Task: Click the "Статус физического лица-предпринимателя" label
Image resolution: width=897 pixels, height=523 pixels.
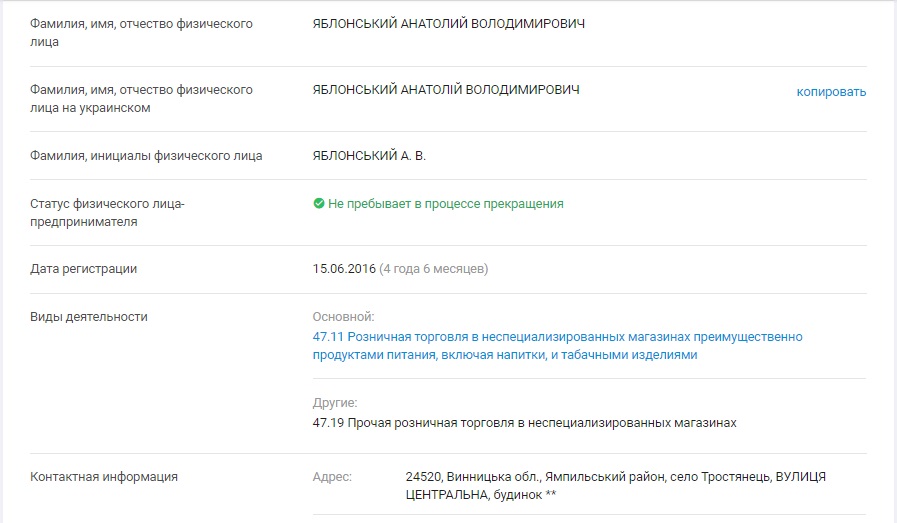Action: 107,213
